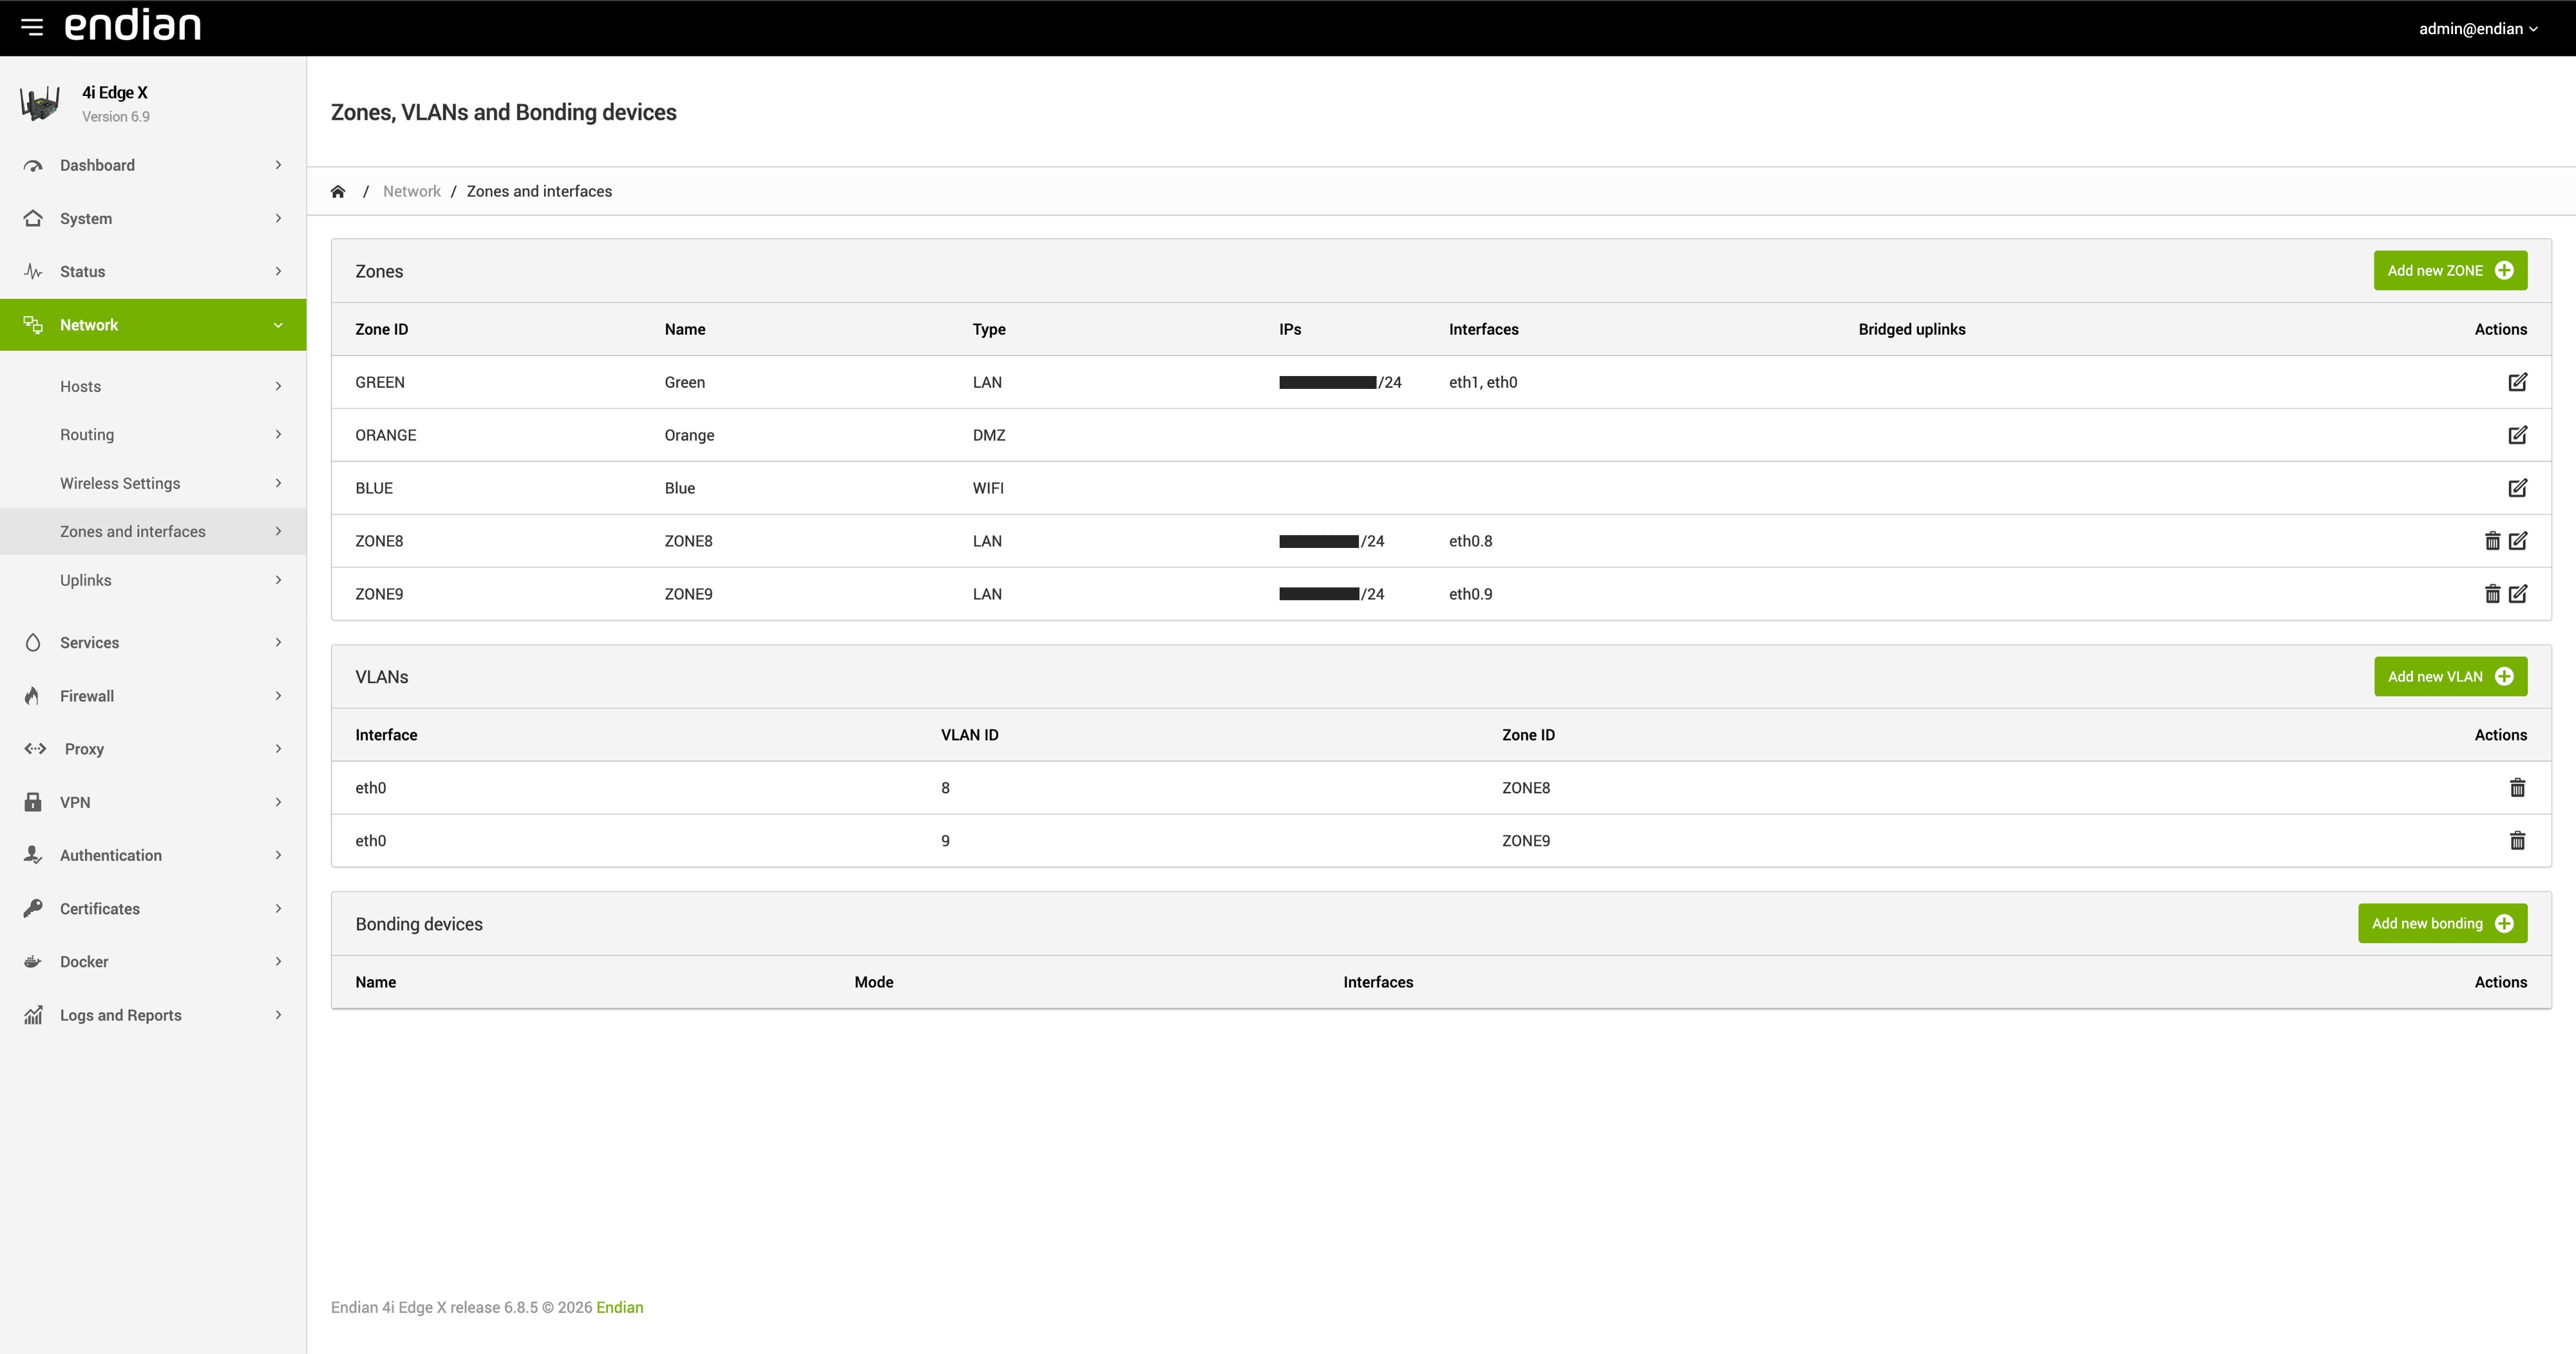The width and height of the screenshot is (2576, 1354).
Task: Collapse the Network section chevron
Action: tap(278, 324)
